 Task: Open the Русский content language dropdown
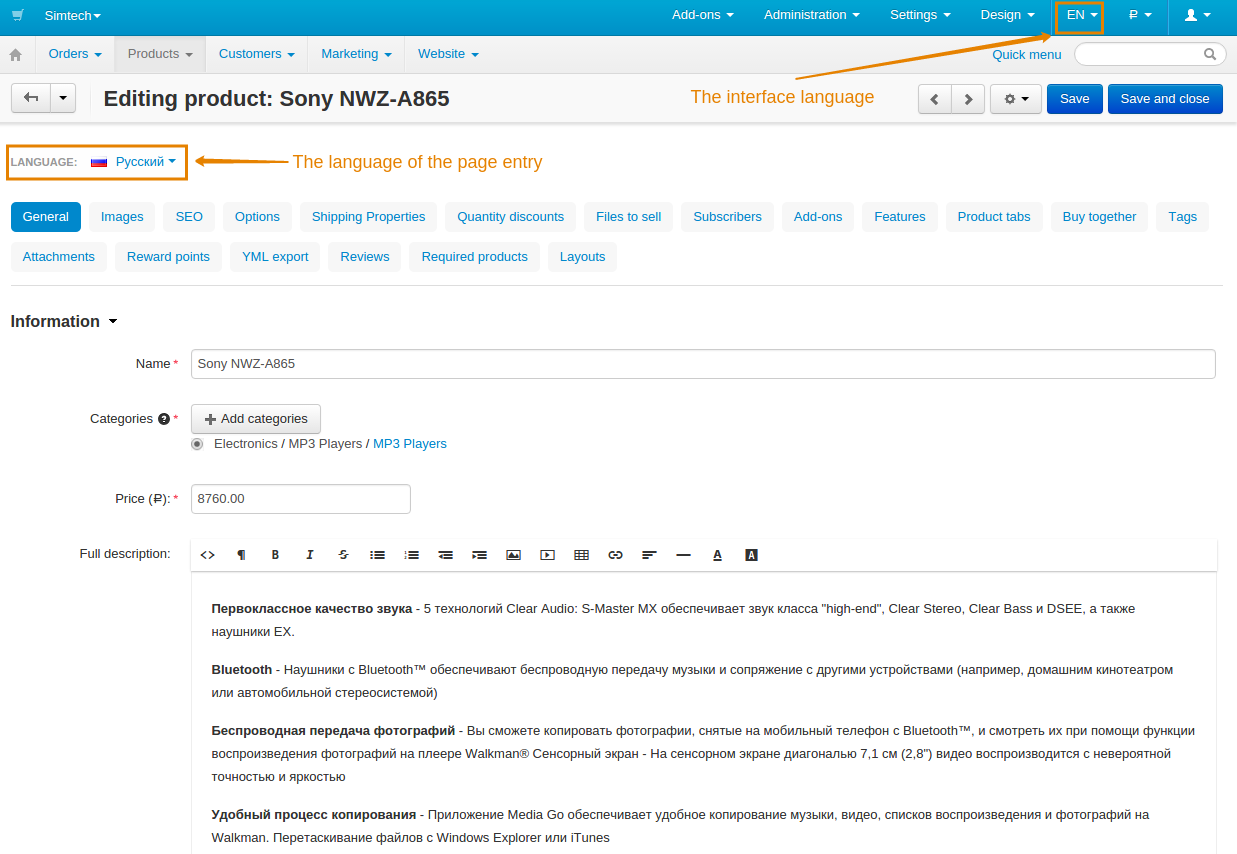[x=134, y=161]
